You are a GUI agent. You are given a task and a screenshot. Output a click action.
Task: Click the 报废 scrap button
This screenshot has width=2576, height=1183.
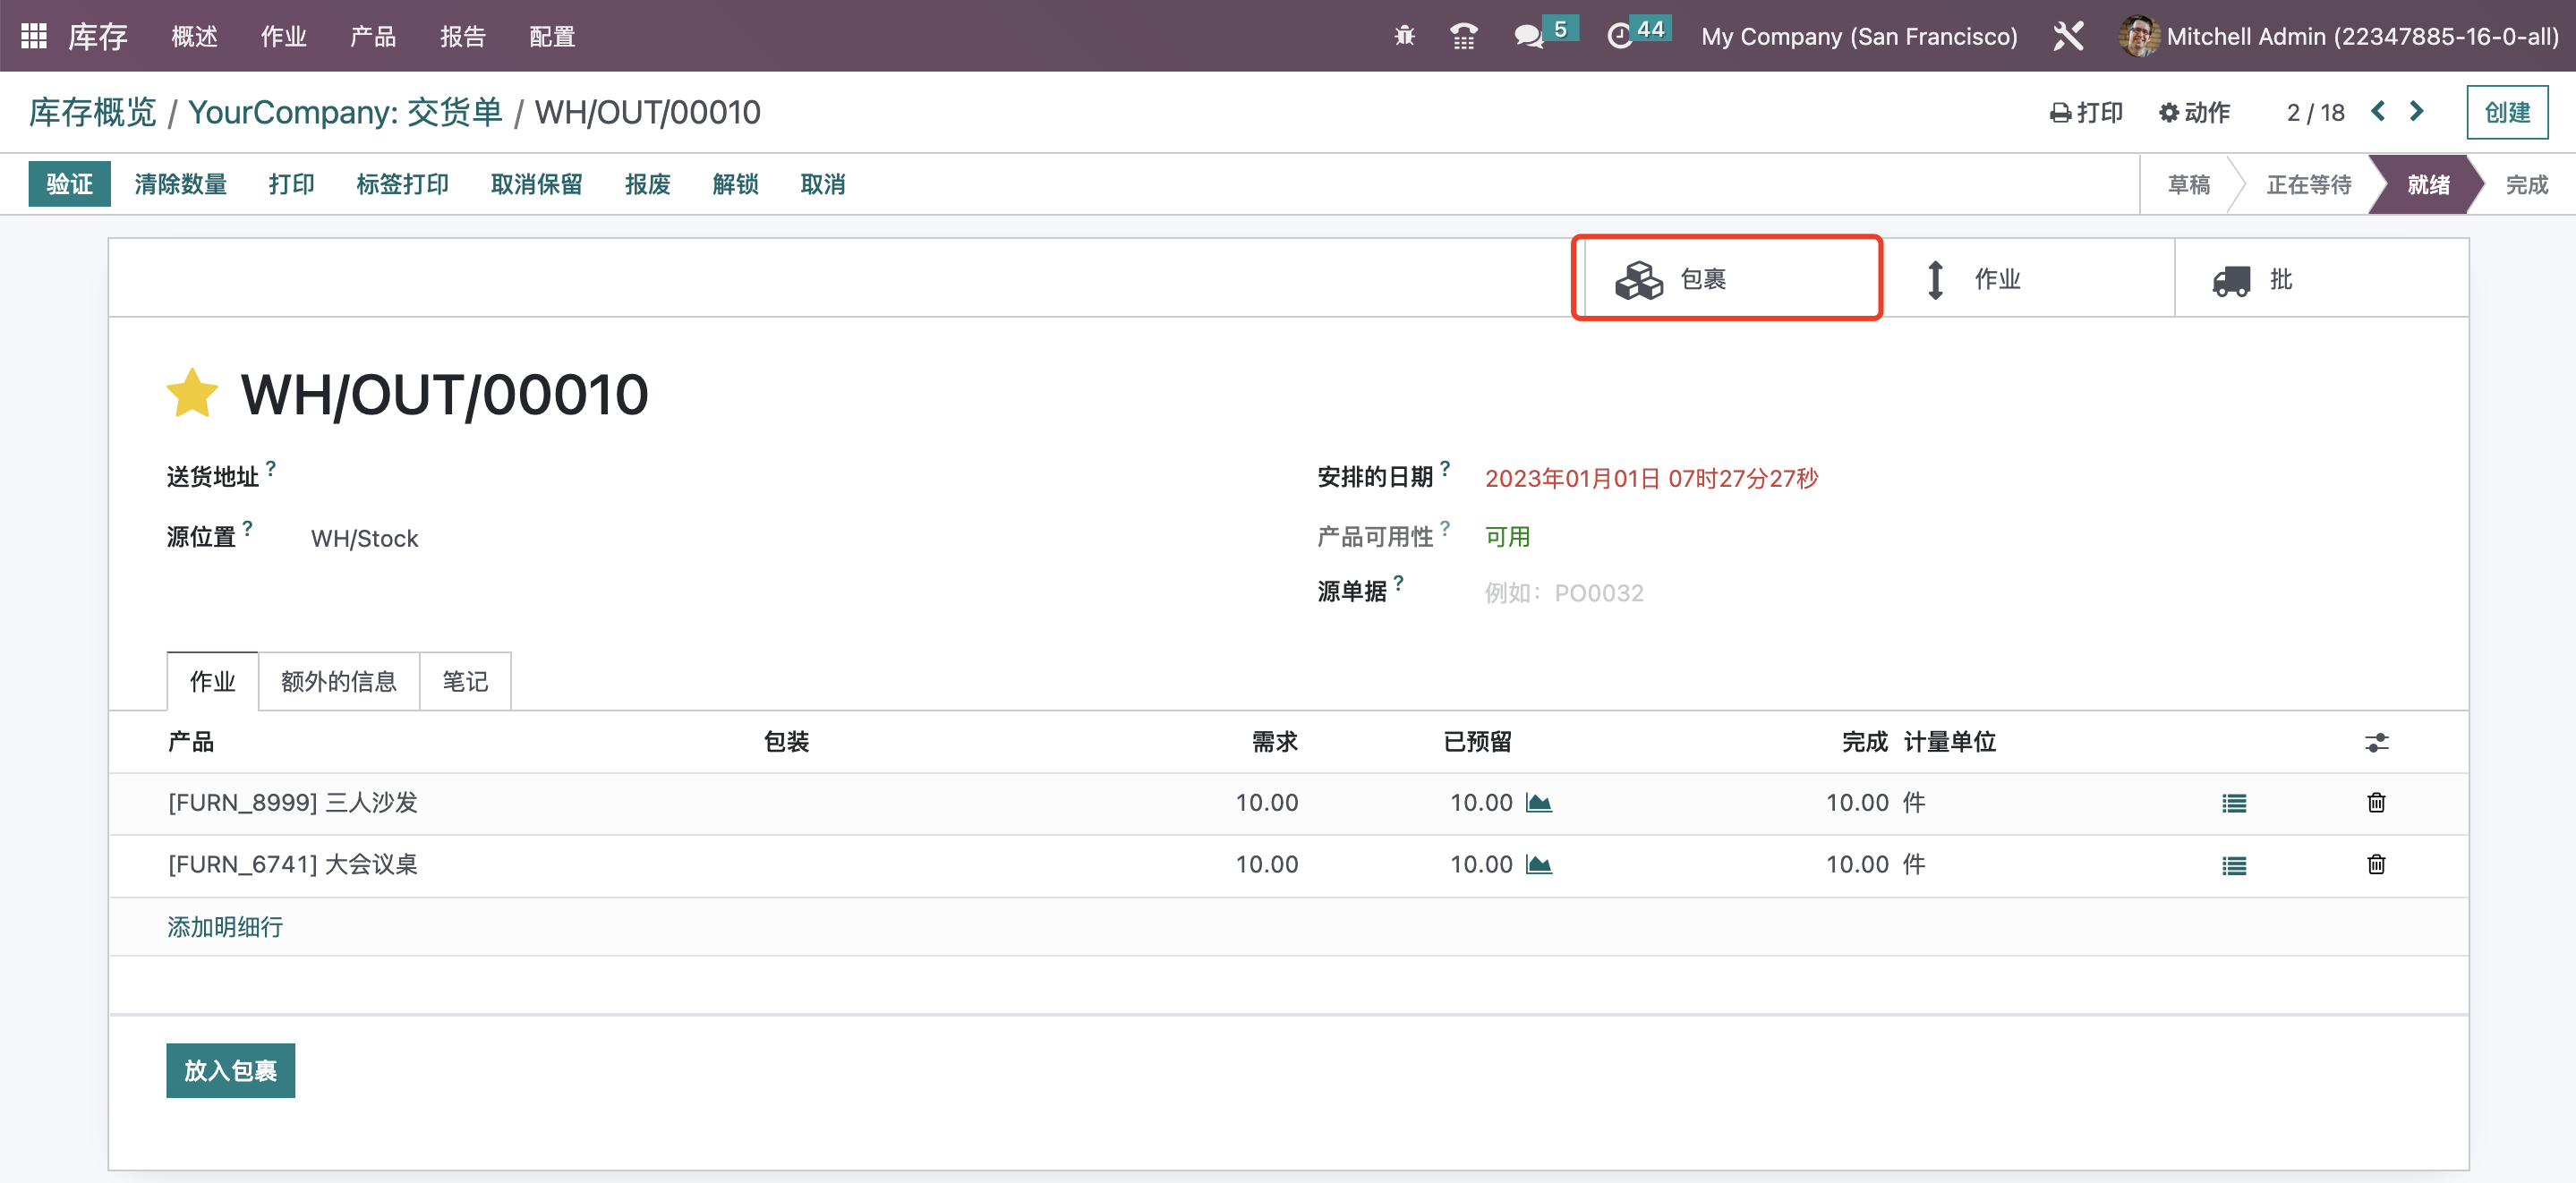pyautogui.click(x=648, y=184)
